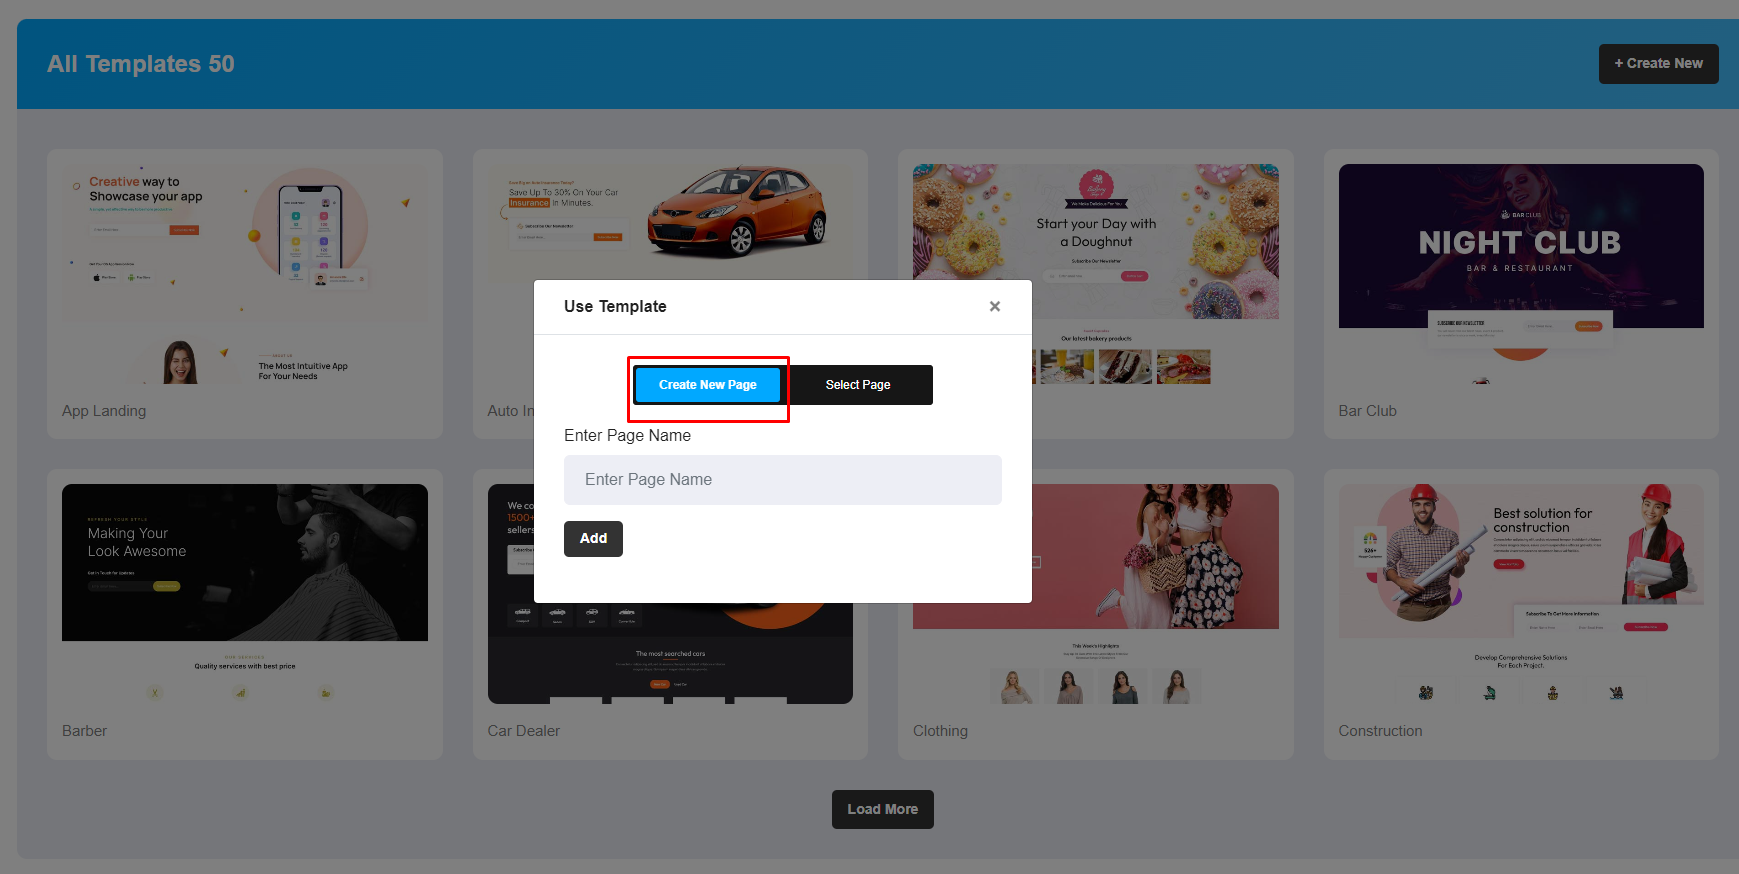The image size is (1739, 874).
Task: Switch to the Select Page tab
Action: coord(858,385)
